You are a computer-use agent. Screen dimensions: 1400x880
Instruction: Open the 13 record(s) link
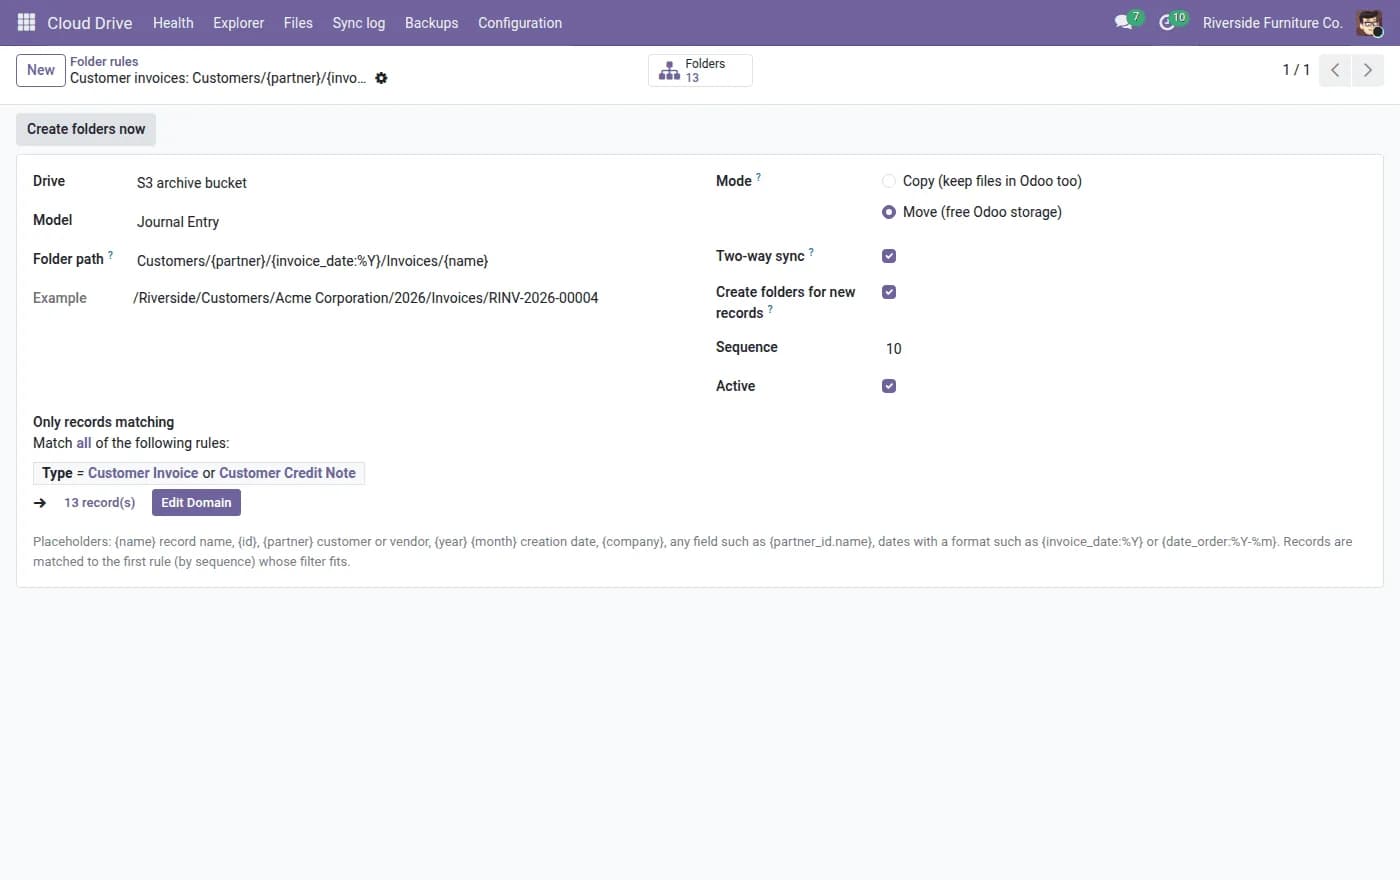(x=100, y=503)
